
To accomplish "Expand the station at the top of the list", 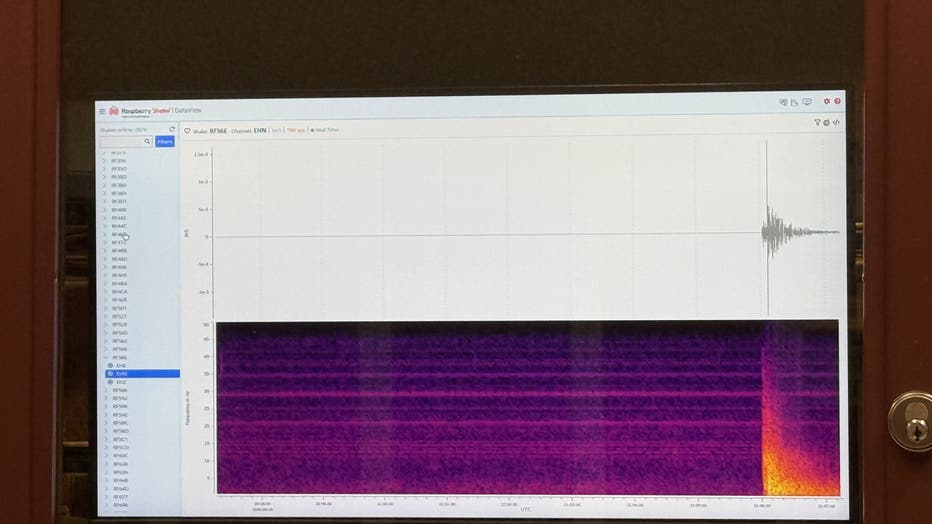I will point(118,153).
